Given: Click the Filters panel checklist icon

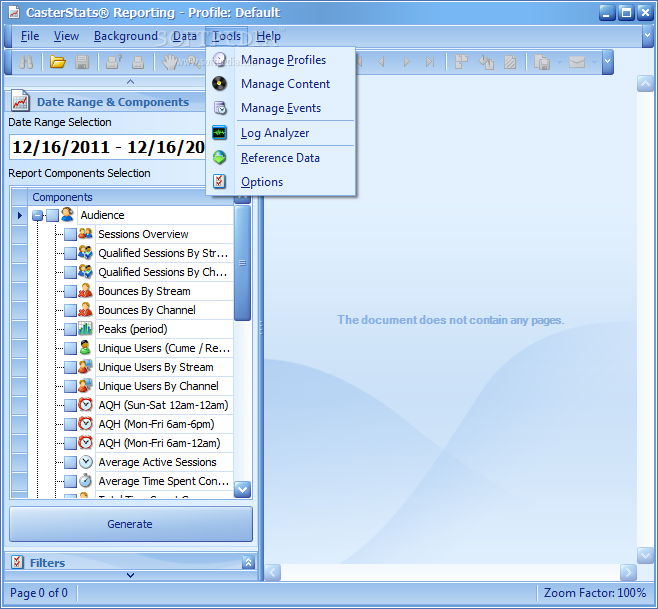Looking at the screenshot, I should tap(17, 562).
